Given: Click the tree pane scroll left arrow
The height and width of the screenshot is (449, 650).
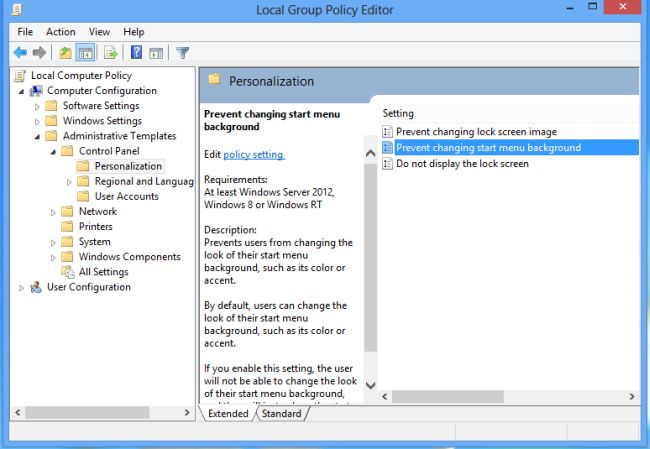Looking at the screenshot, I should [x=17, y=413].
